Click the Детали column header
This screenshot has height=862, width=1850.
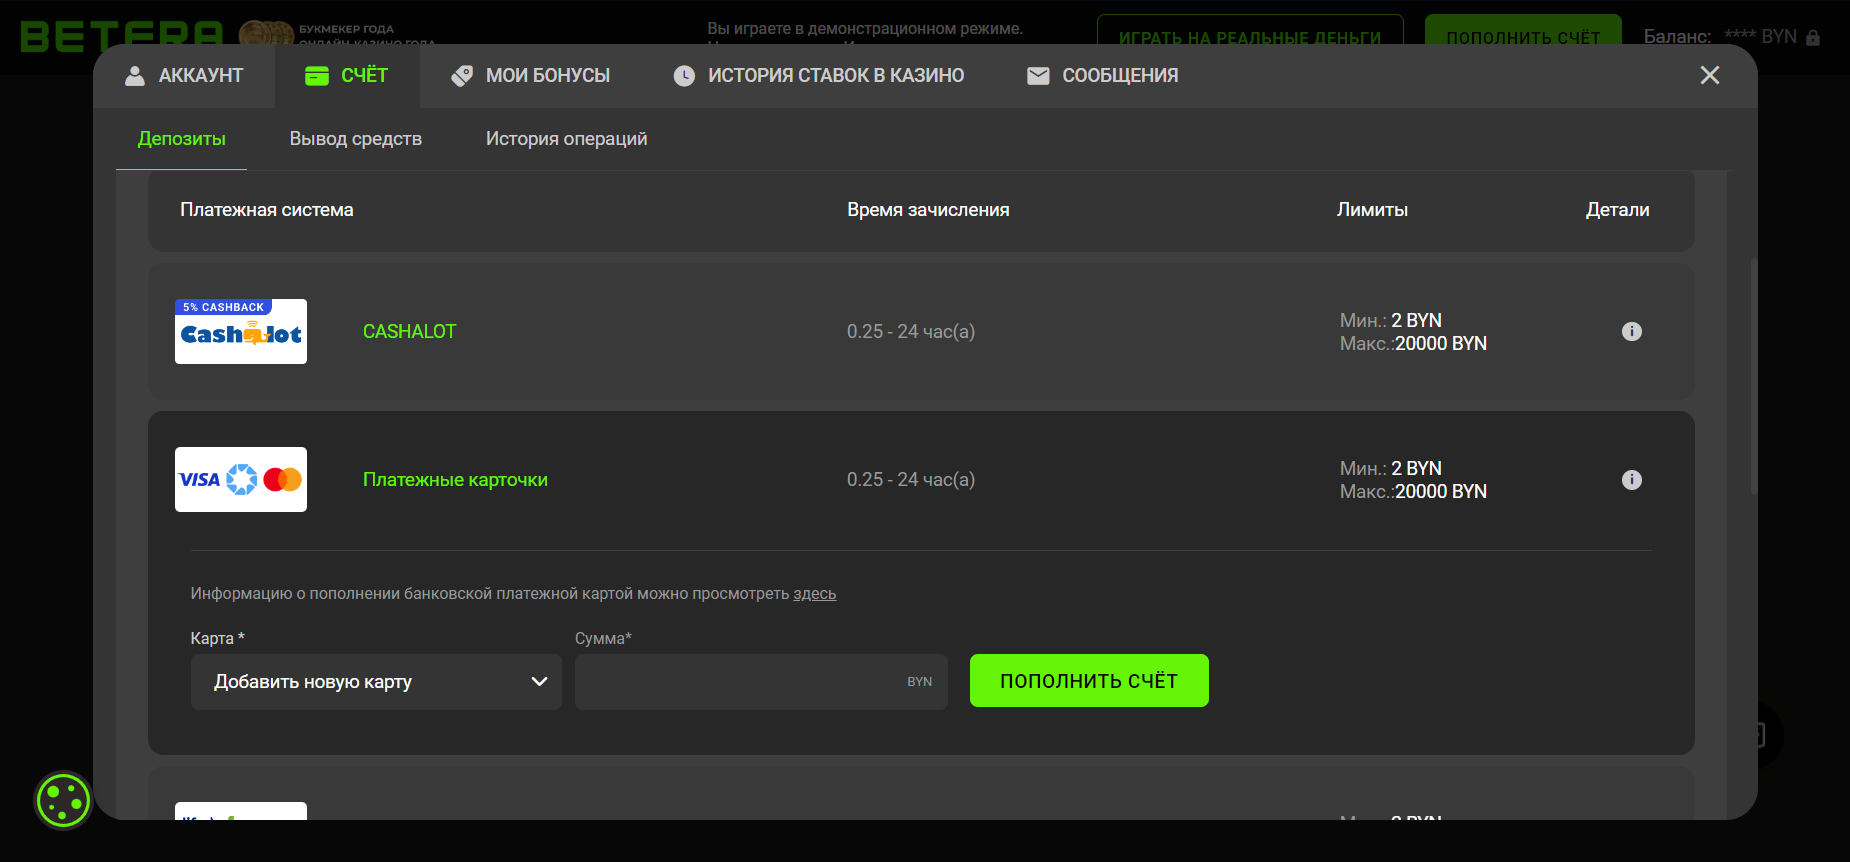click(x=1617, y=210)
